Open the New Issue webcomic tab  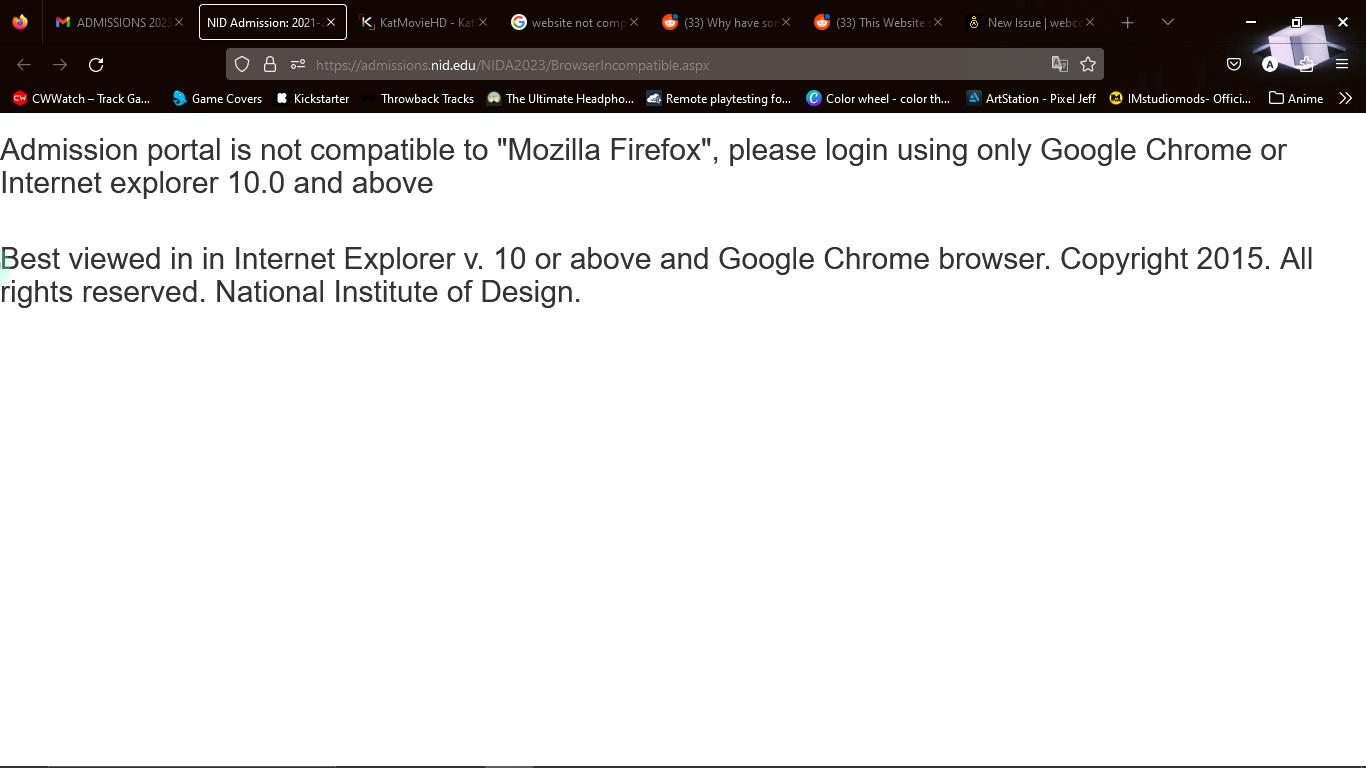(1022, 22)
